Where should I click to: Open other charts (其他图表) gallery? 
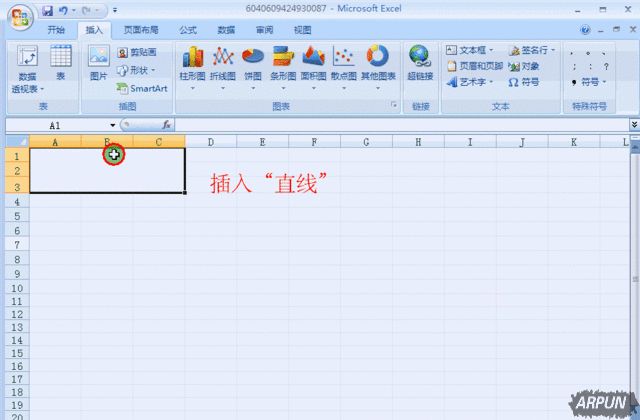tap(378, 68)
